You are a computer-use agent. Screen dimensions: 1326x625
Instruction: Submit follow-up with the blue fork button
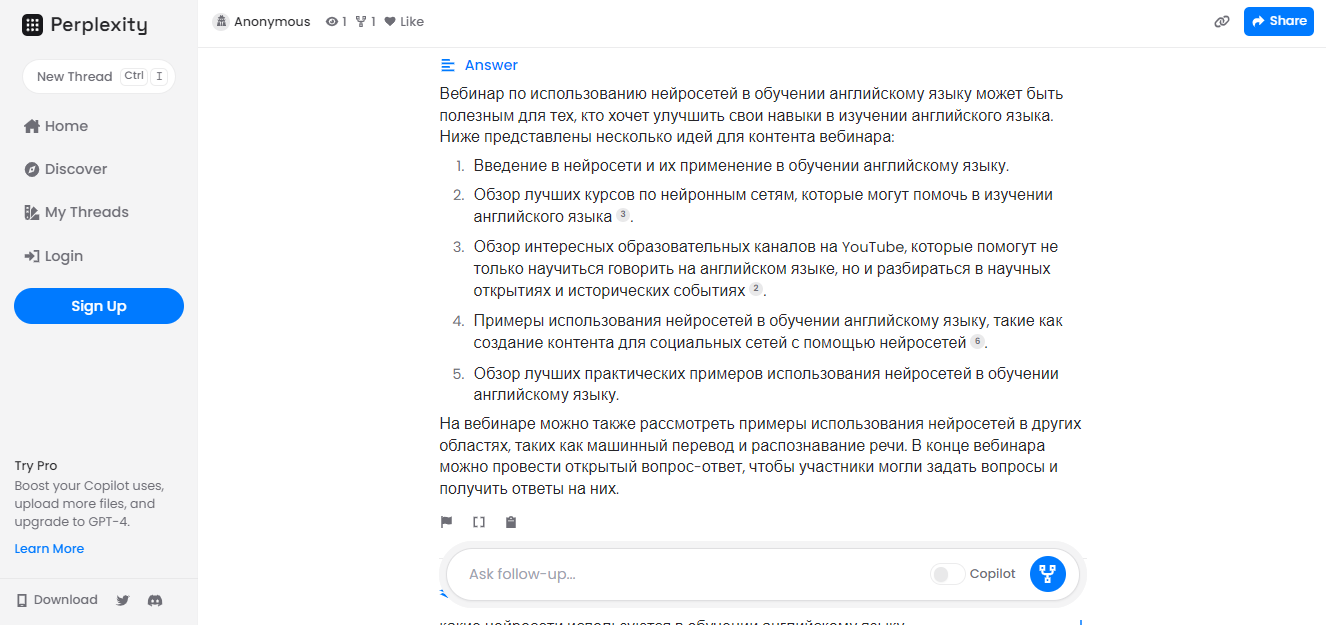coord(1046,574)
